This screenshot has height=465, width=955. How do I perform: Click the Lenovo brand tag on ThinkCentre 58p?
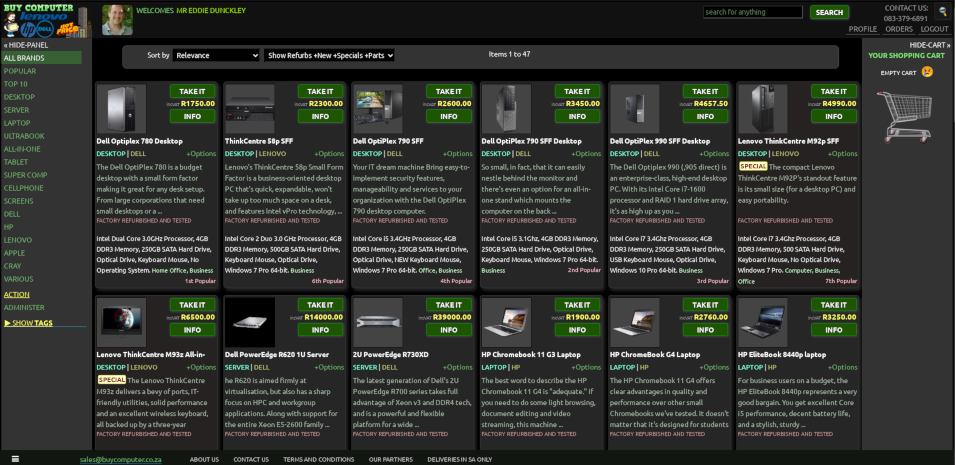tap(273, 154)
